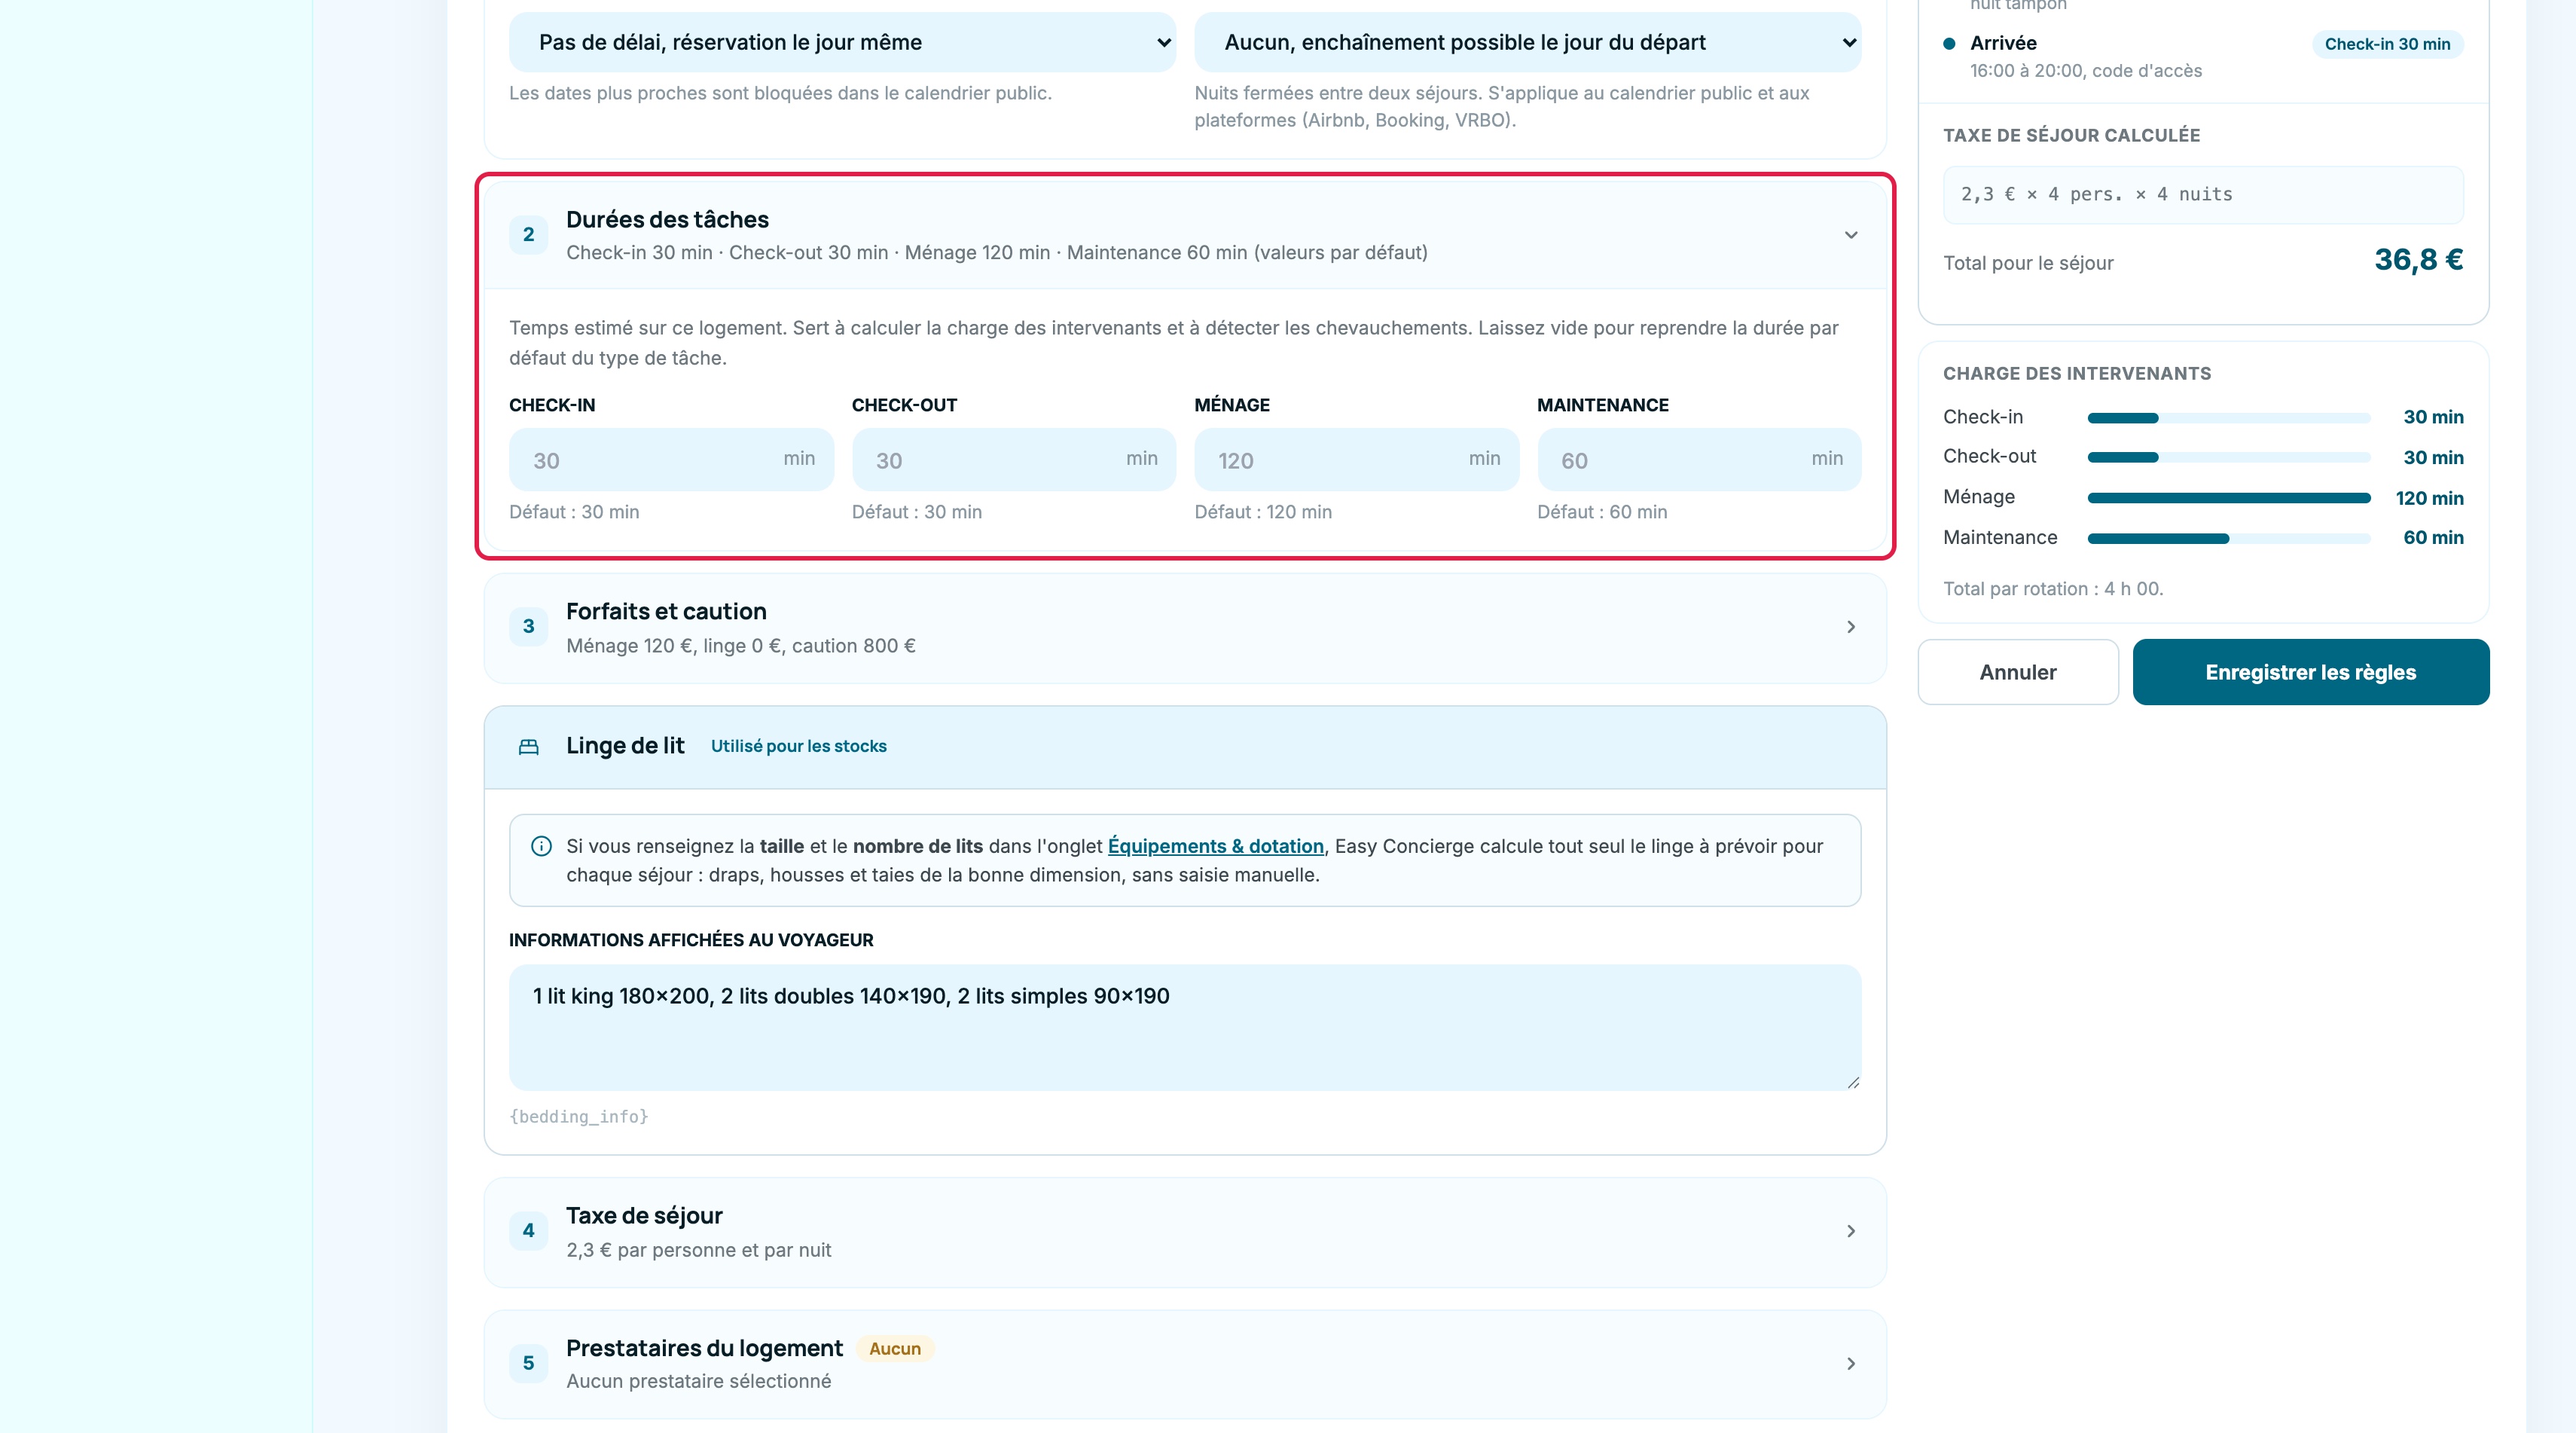Viewport: 2576px width, 1433px height.
Task: Click step number 4 badge for Taxe de séjour
Action: click(528, 1231)
